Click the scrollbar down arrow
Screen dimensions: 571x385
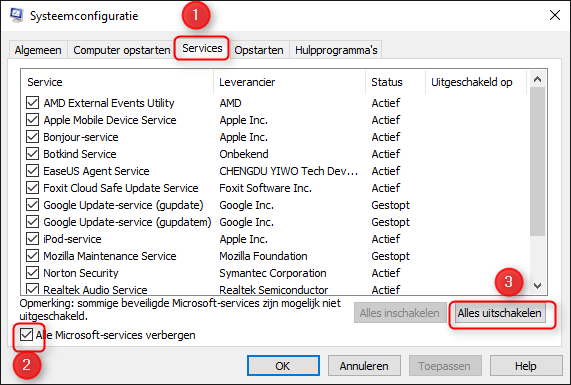(x=537, y=286)
